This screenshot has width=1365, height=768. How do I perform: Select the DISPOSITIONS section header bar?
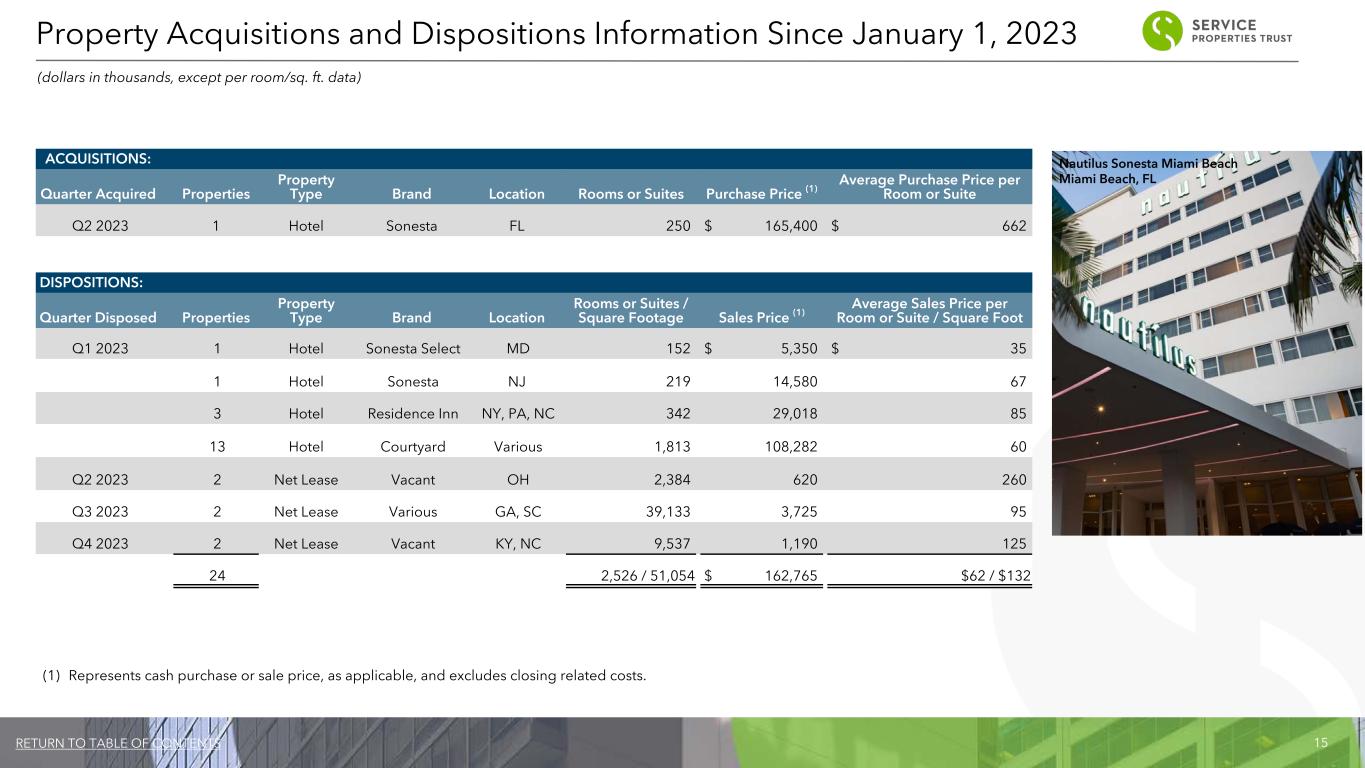pos(533,282)
